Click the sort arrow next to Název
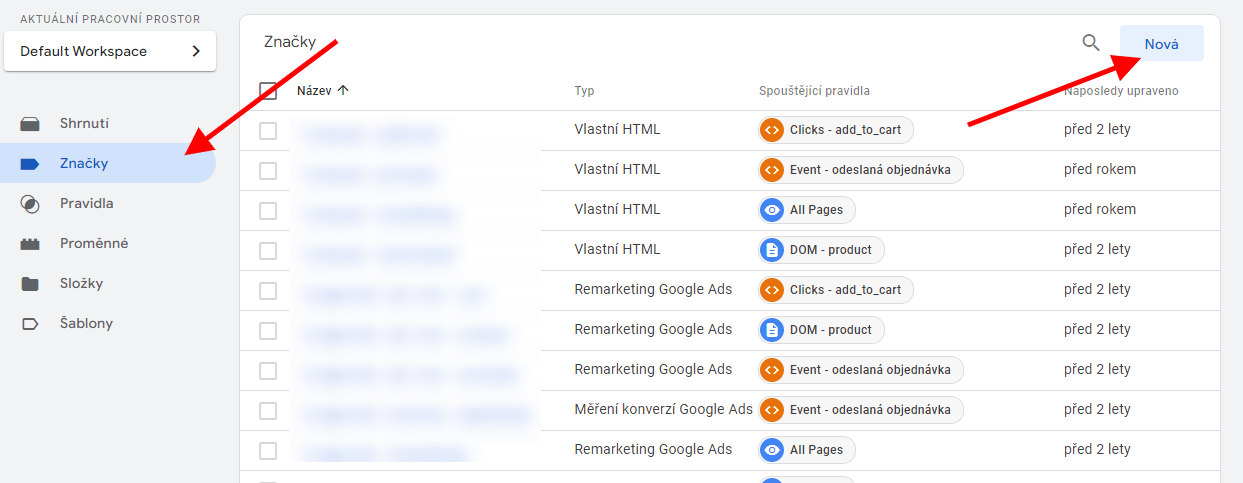The height and width of the screenshot is (483, 1243). (343, 91)
